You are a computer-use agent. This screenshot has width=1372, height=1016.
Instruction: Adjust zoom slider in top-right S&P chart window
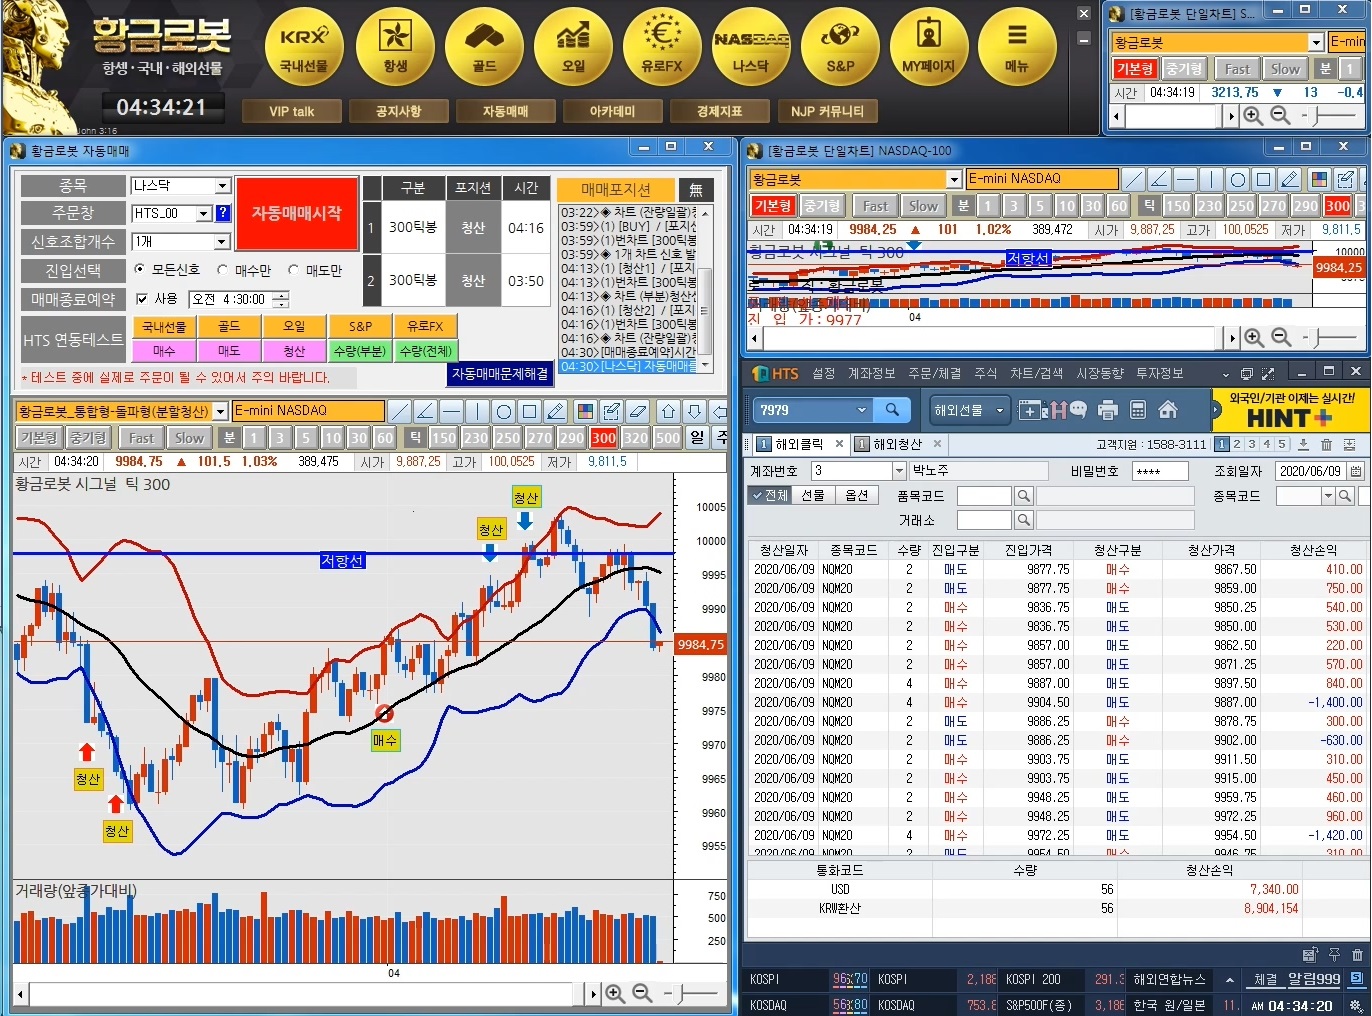tap(1330, 117)
